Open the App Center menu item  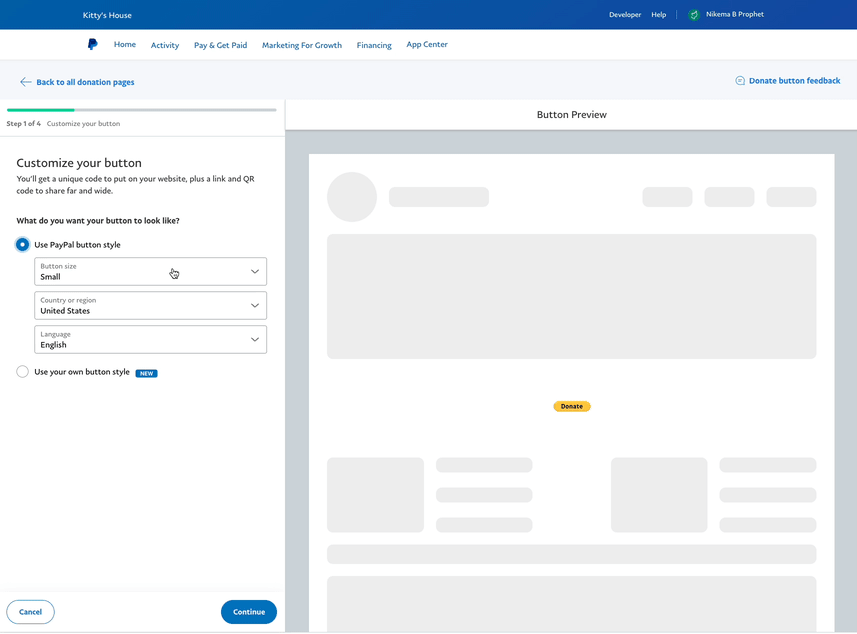pos(427,44)
